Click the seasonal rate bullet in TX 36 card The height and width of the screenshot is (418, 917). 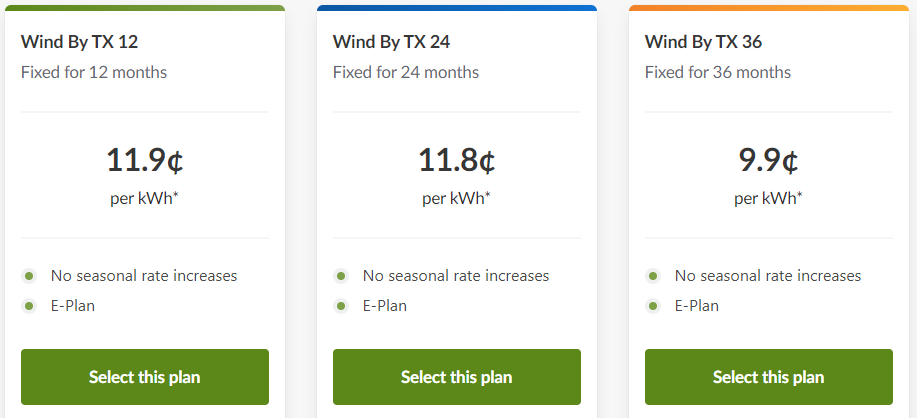click(x=654, y=275)
